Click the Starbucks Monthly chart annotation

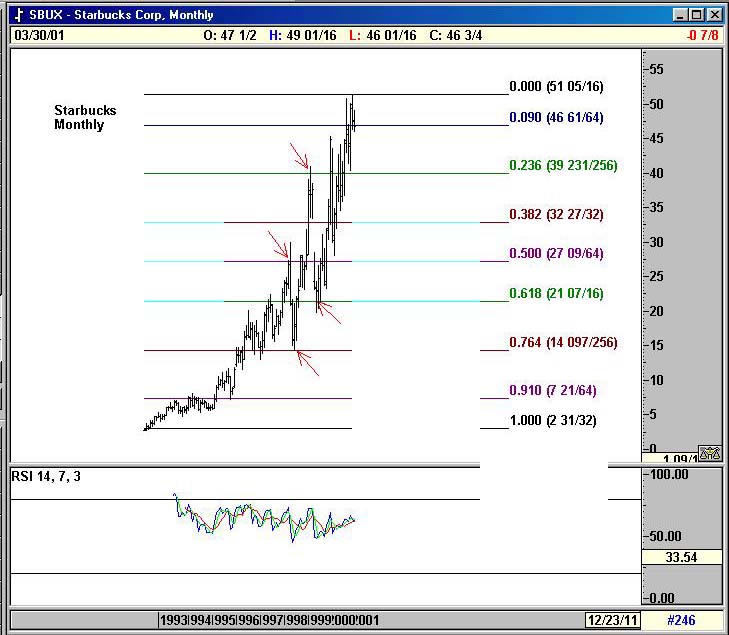coord(85,117)
